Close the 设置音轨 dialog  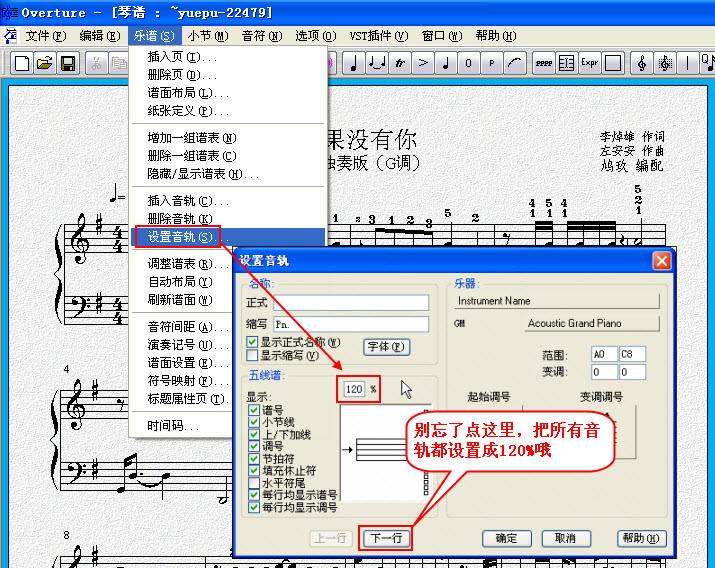pos(662,261)
